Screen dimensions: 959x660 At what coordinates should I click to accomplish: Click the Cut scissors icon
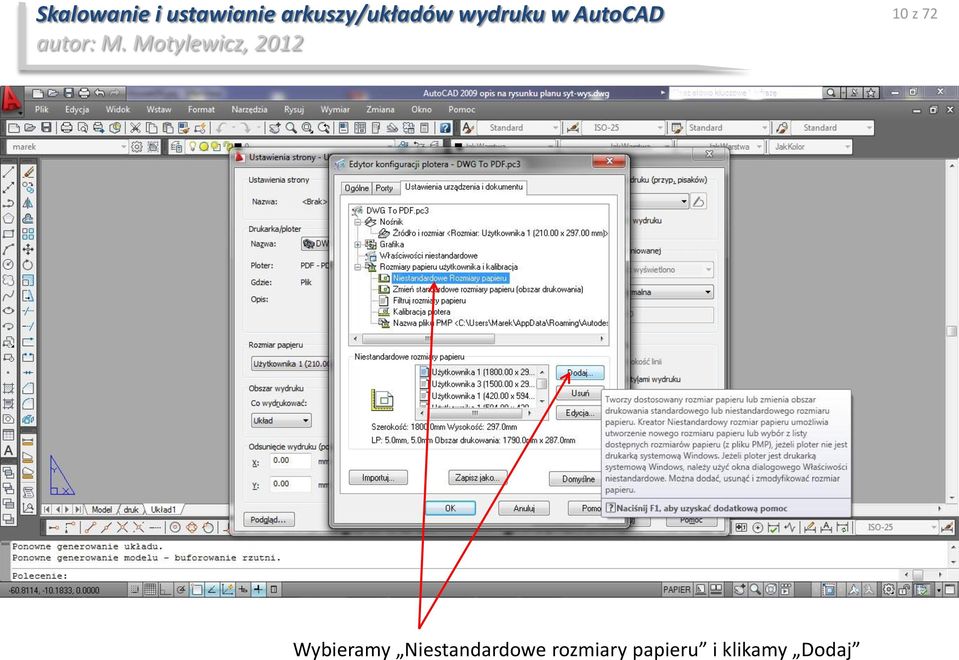135,128
